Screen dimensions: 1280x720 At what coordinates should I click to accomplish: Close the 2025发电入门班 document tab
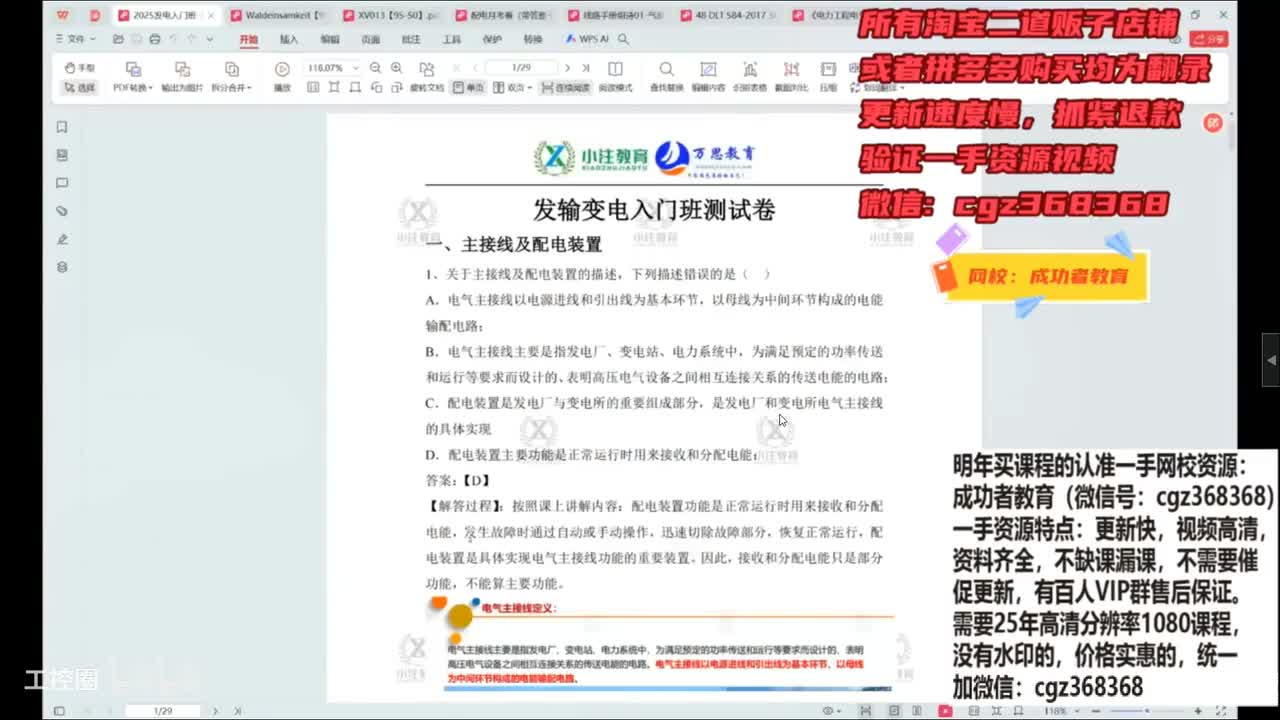tap(210, 15)
